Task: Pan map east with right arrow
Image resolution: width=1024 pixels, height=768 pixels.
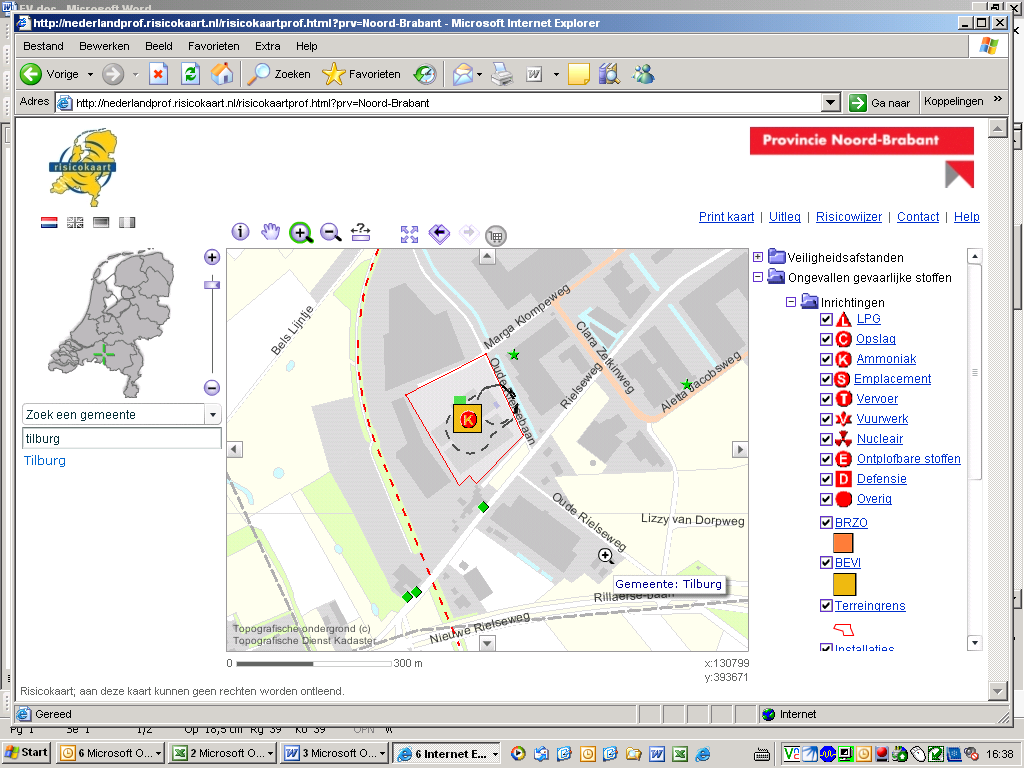Action: [x=739, y=449]
